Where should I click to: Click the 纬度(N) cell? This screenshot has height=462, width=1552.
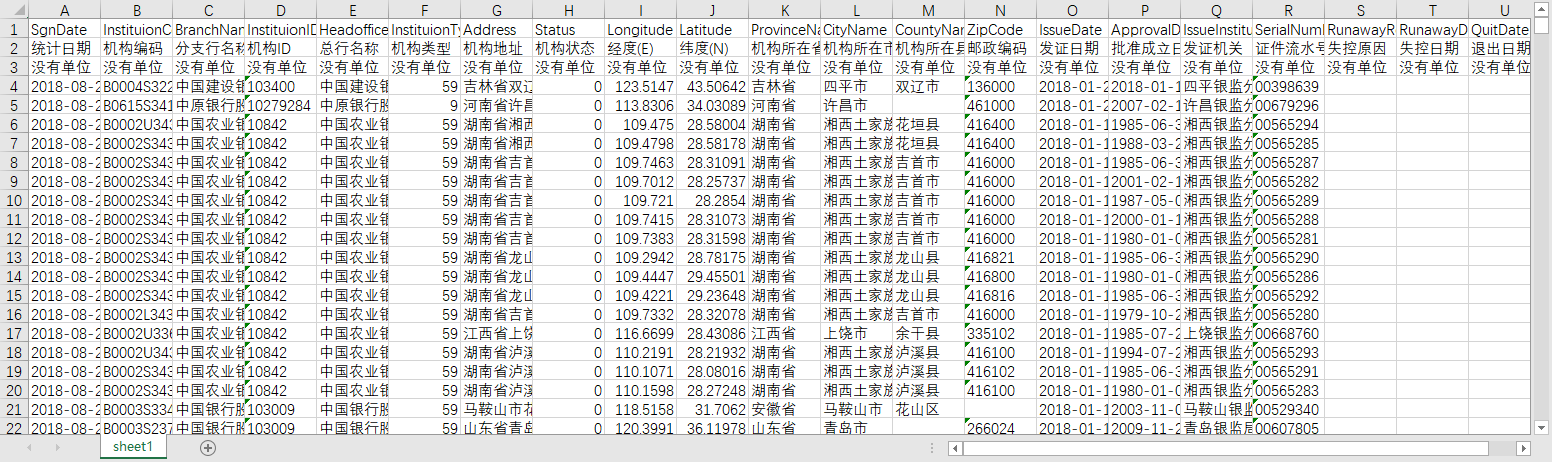(712, 49)
